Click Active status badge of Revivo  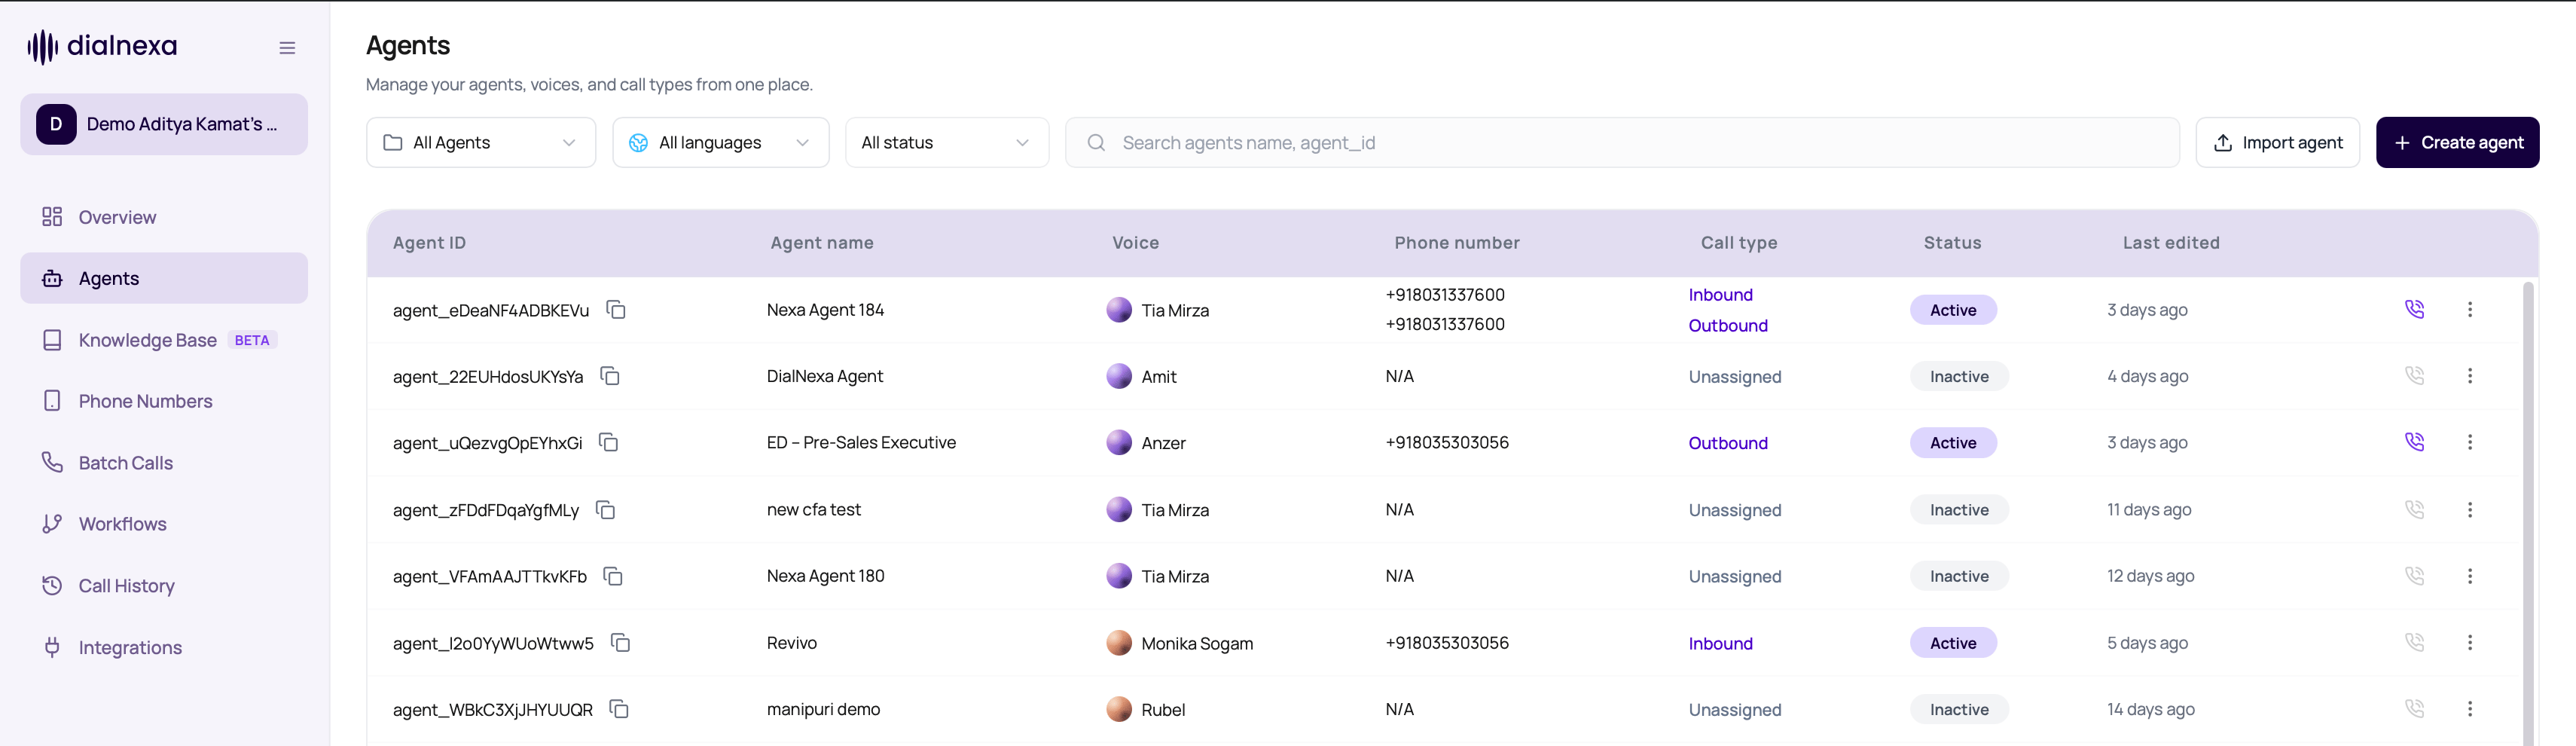(1952, 643)
